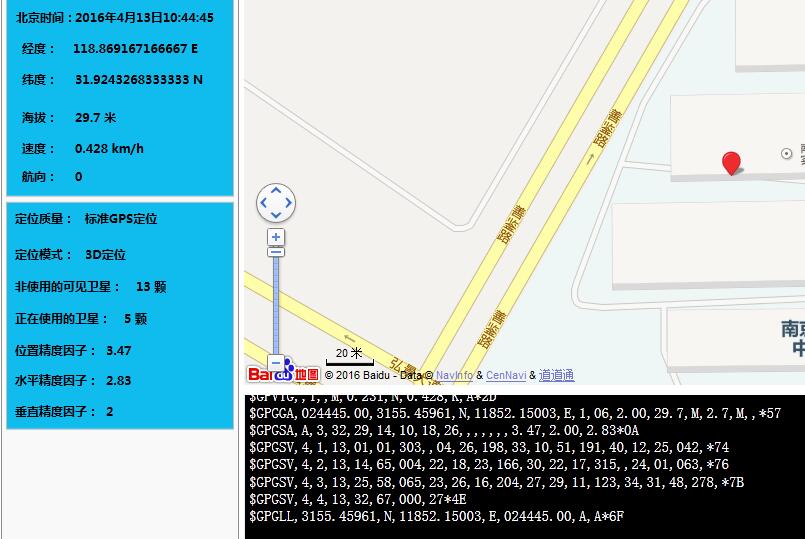Viewport: 805px width, 539px height.
Task: Pan the map down with the arrow
Action: coord(276,215)
